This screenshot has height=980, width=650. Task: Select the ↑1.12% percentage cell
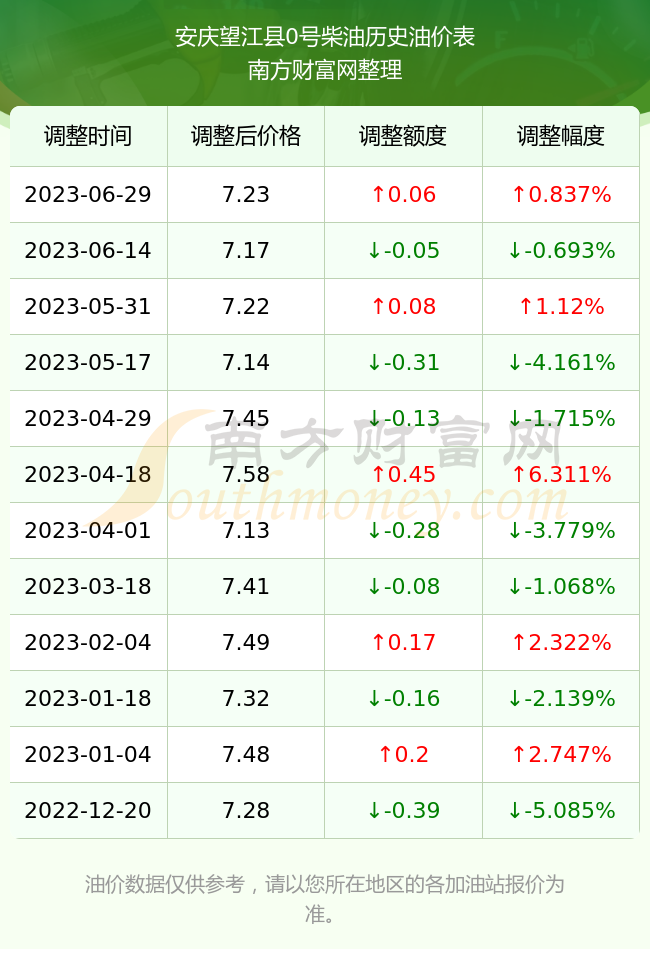point(561,306)
